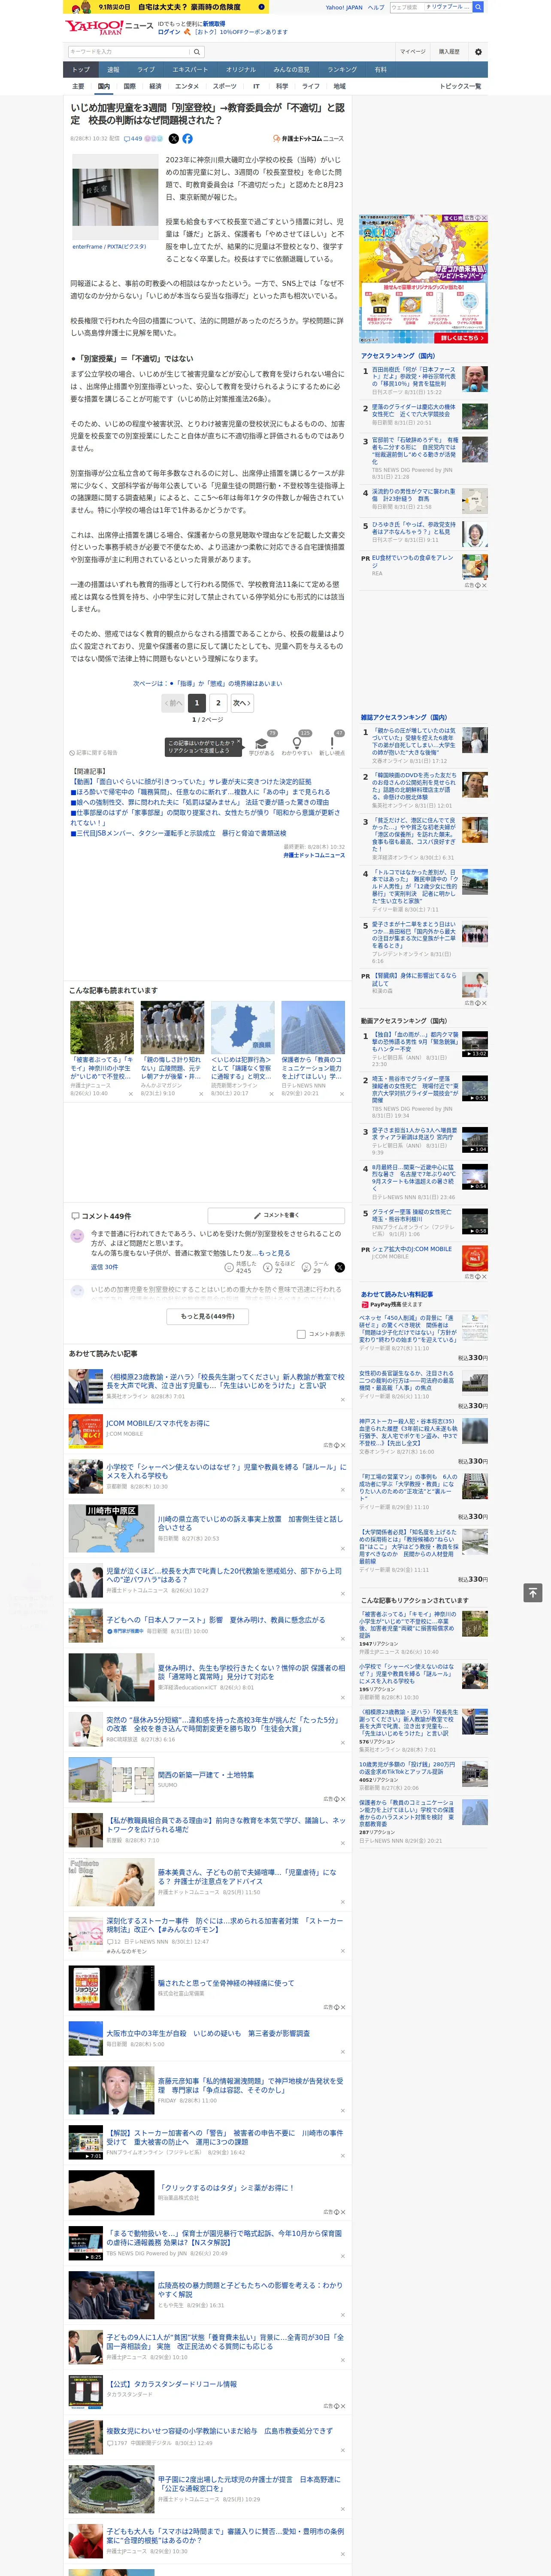
Task: Select the エキスパート navigation tab
Action: [x=190, y=70]
